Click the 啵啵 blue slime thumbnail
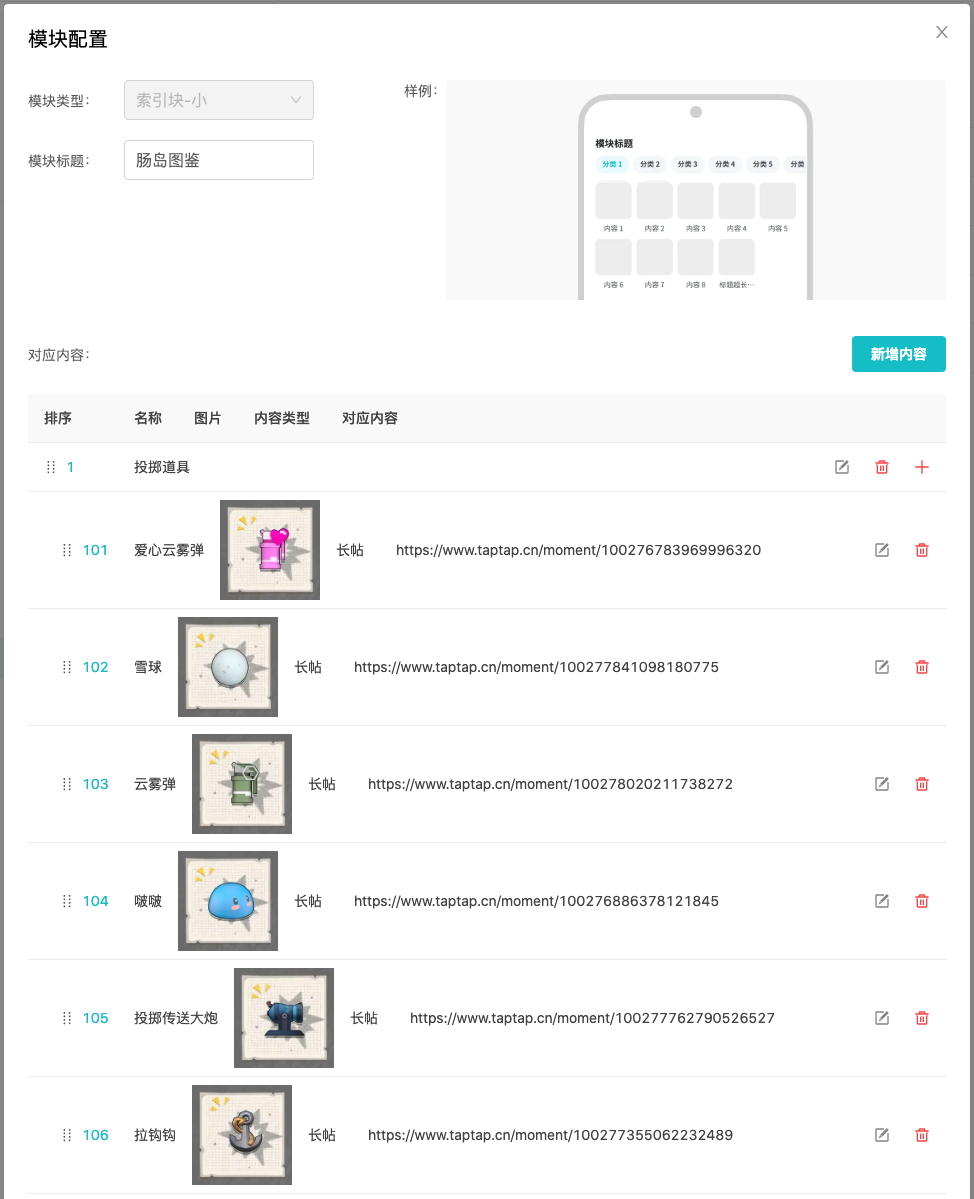Screen dimensions: 974x1199 [228, 901]
